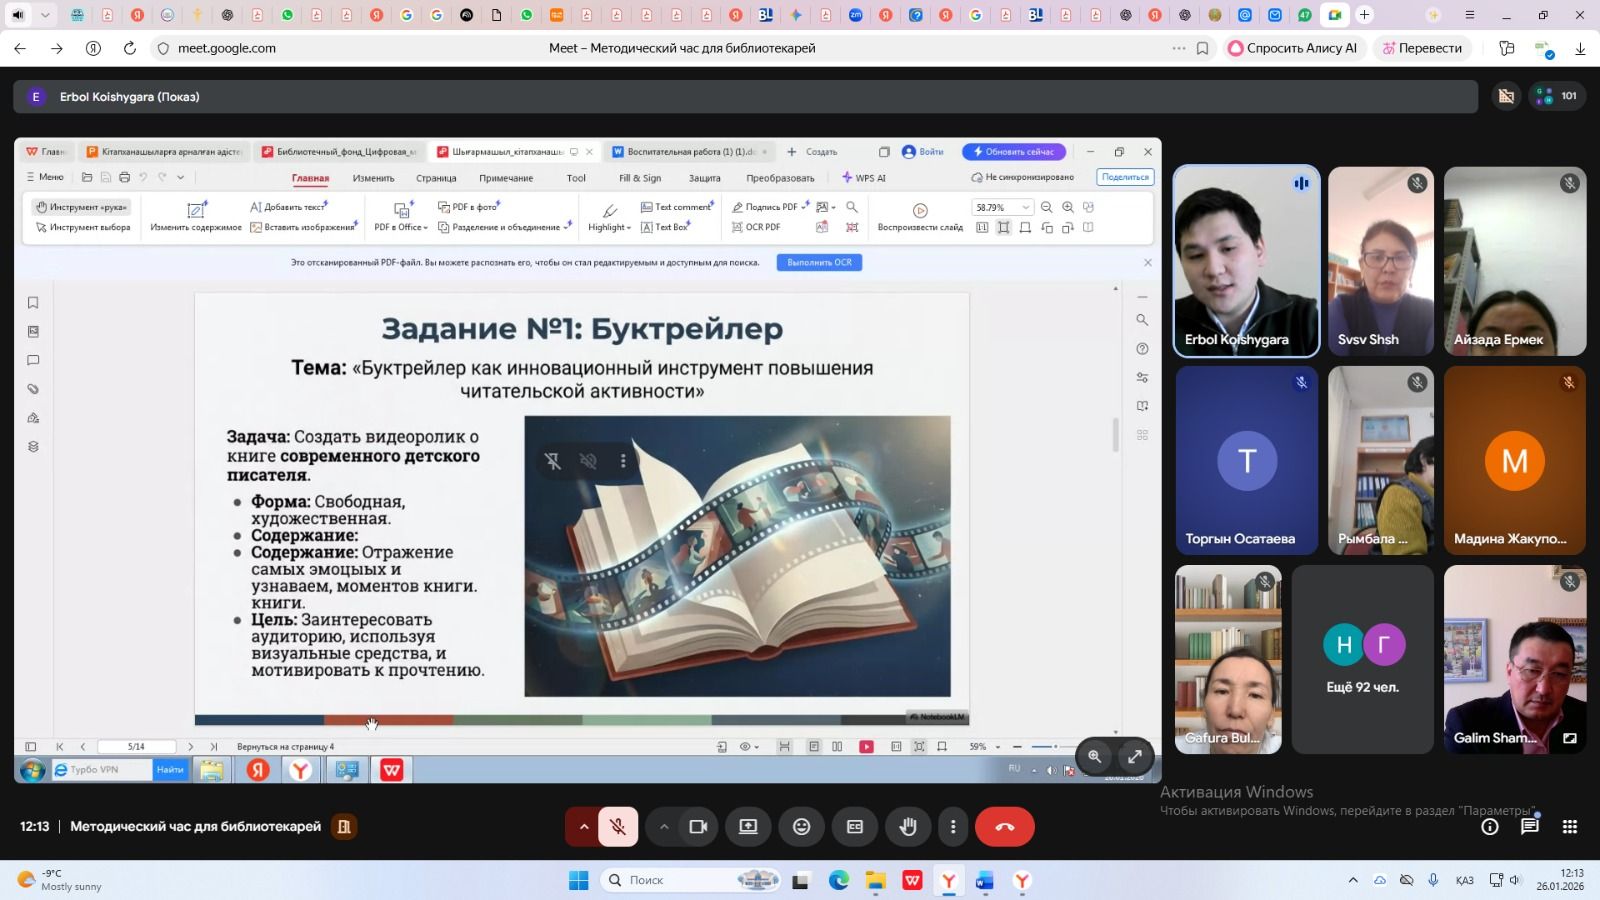Toggle the camera on or off
The height and width of the screenshot is (900, 1600).
pos(698,827)
